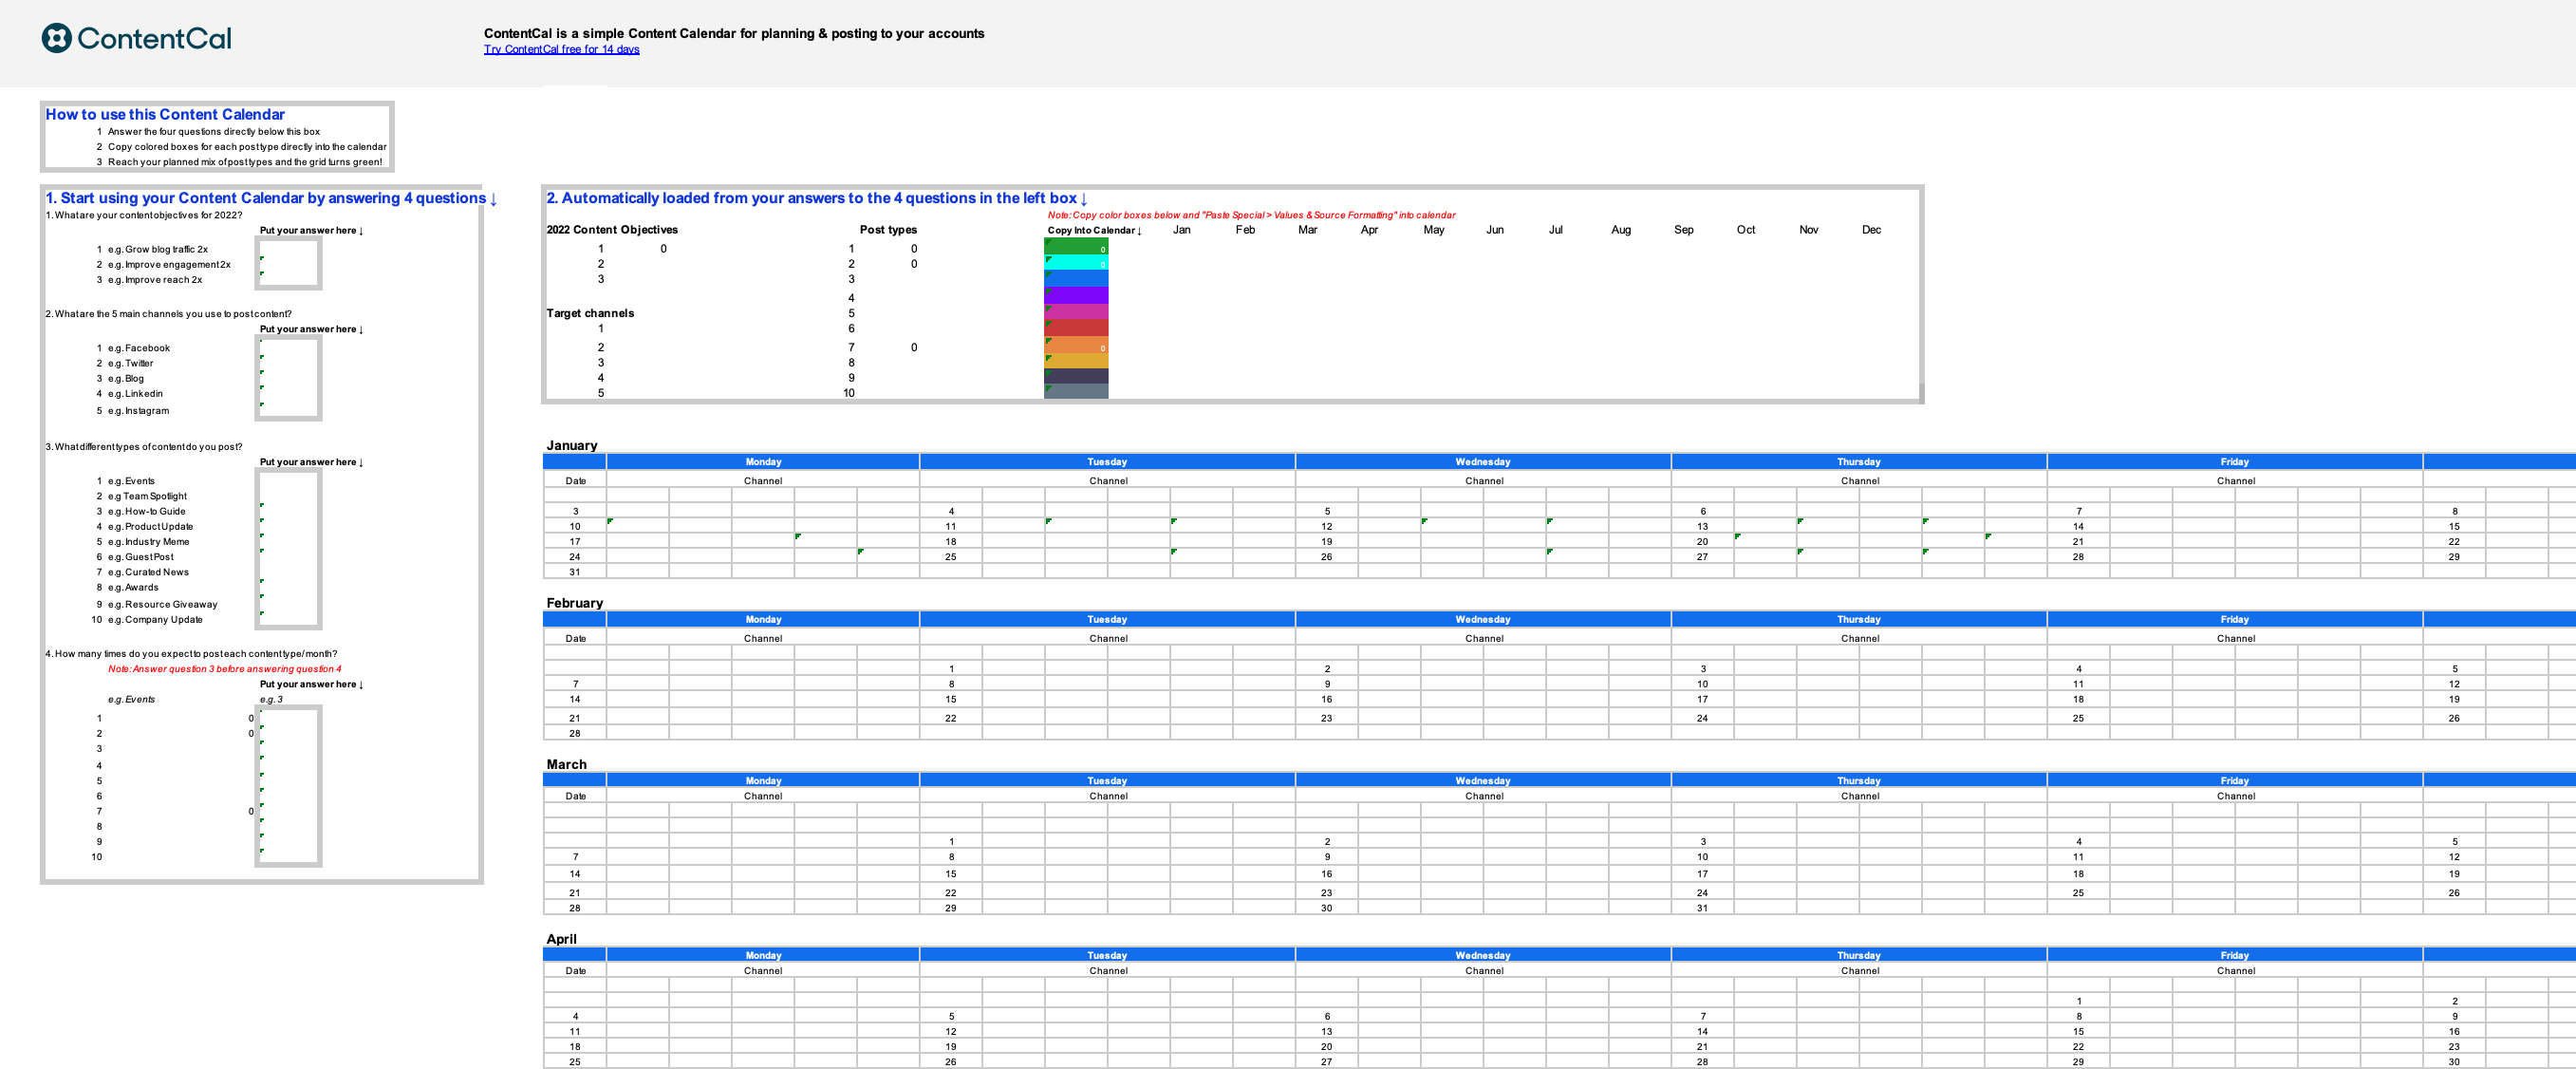Image resolution: width=2576 pixels, height=1069 pixels.
Task: Select 'e.g. Company Update' content type
Action: [155, 619]
